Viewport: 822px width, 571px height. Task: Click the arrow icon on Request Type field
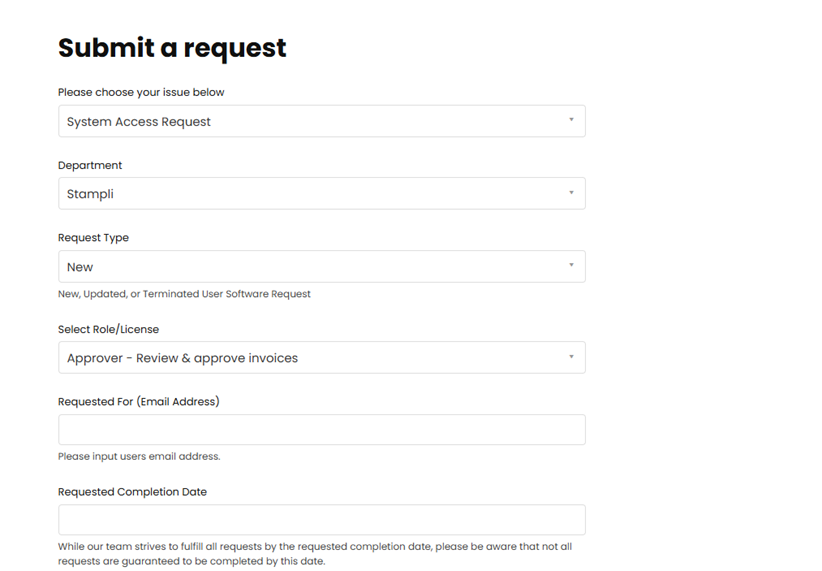pyautogui.click(x=571, y=265)
